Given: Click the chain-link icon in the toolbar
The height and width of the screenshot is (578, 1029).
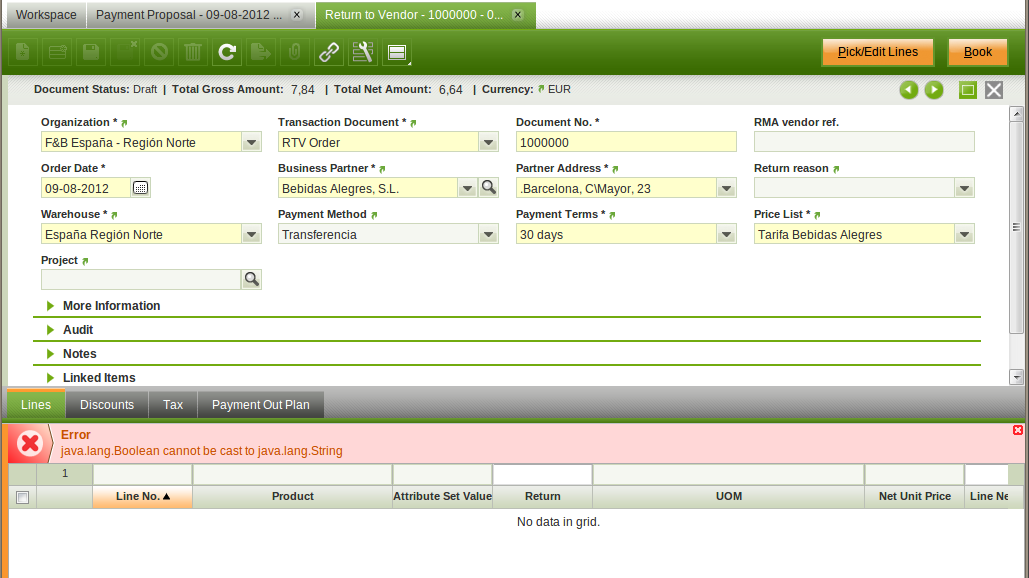Looking at the screenshot, I should pos(328,52).
